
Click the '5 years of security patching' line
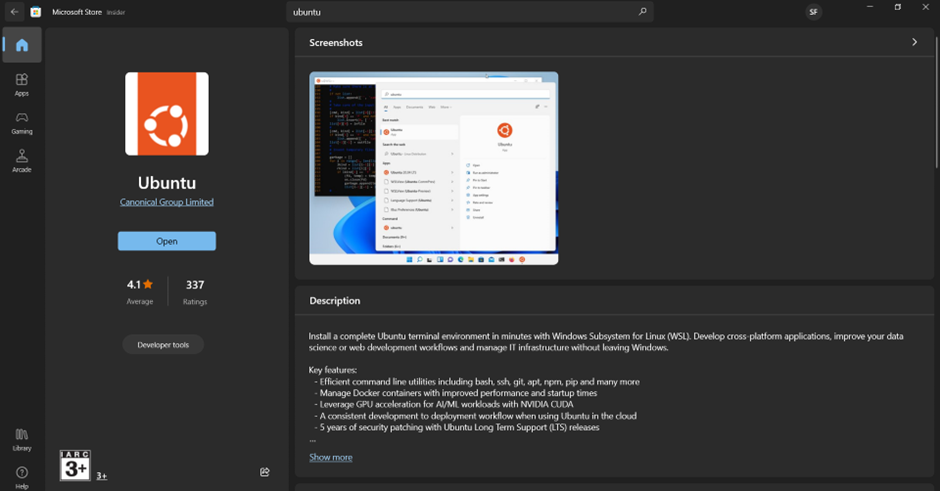click(457, 427)
